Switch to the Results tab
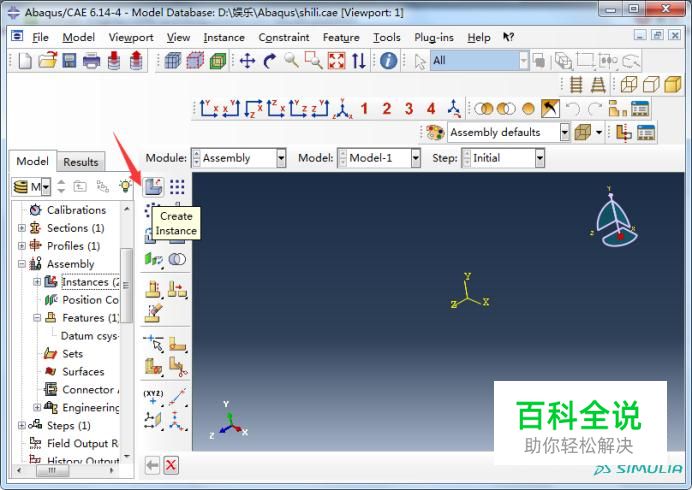The image size is (692, 490). [81, 162]
